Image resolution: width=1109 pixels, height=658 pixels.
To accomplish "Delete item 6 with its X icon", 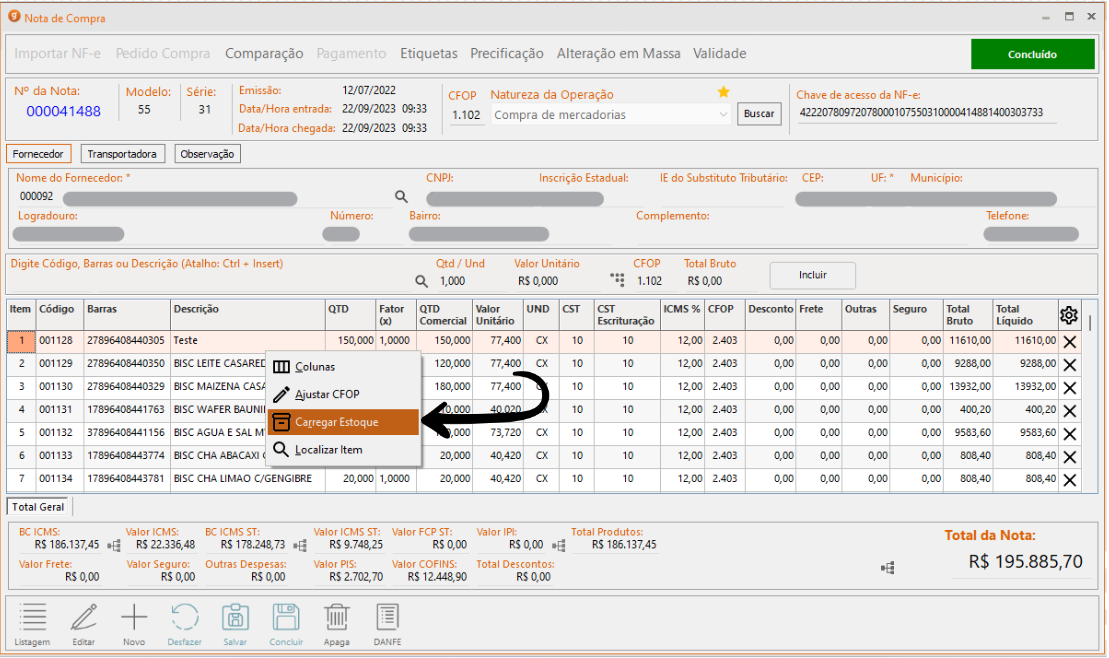I will point(1069,457).
